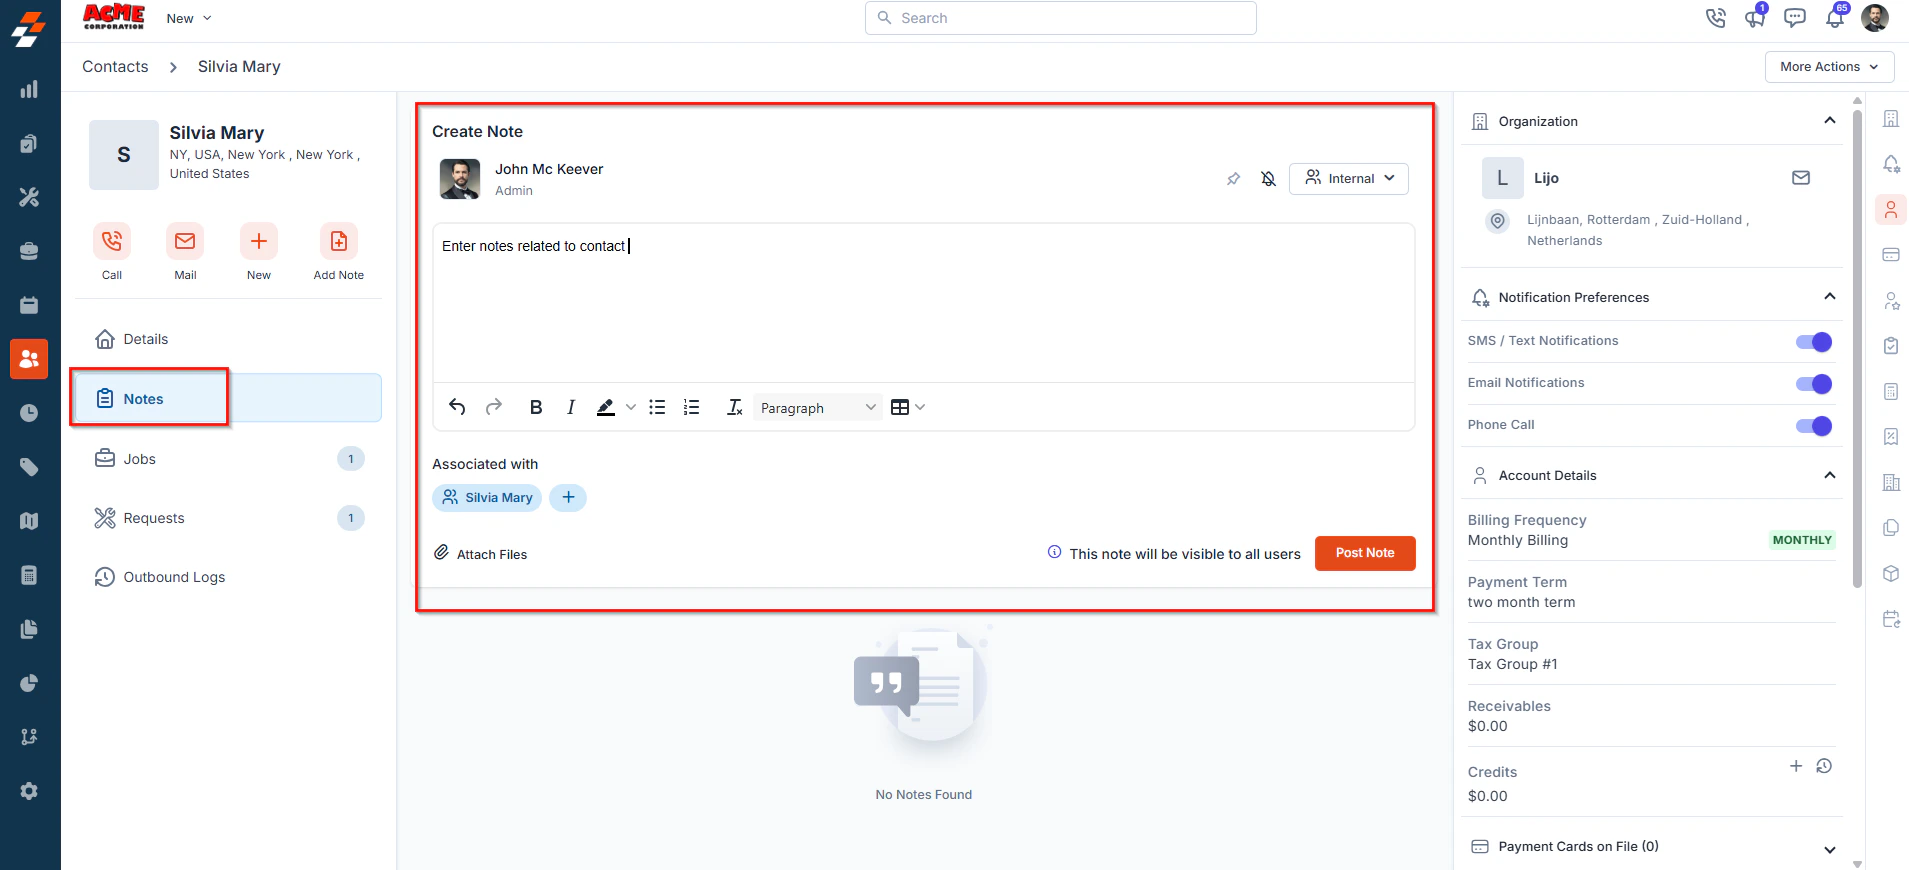The width and height of the screenshot is (1909, 870).
Task: Toggle Email Notifications switch
Action: 1814,384
